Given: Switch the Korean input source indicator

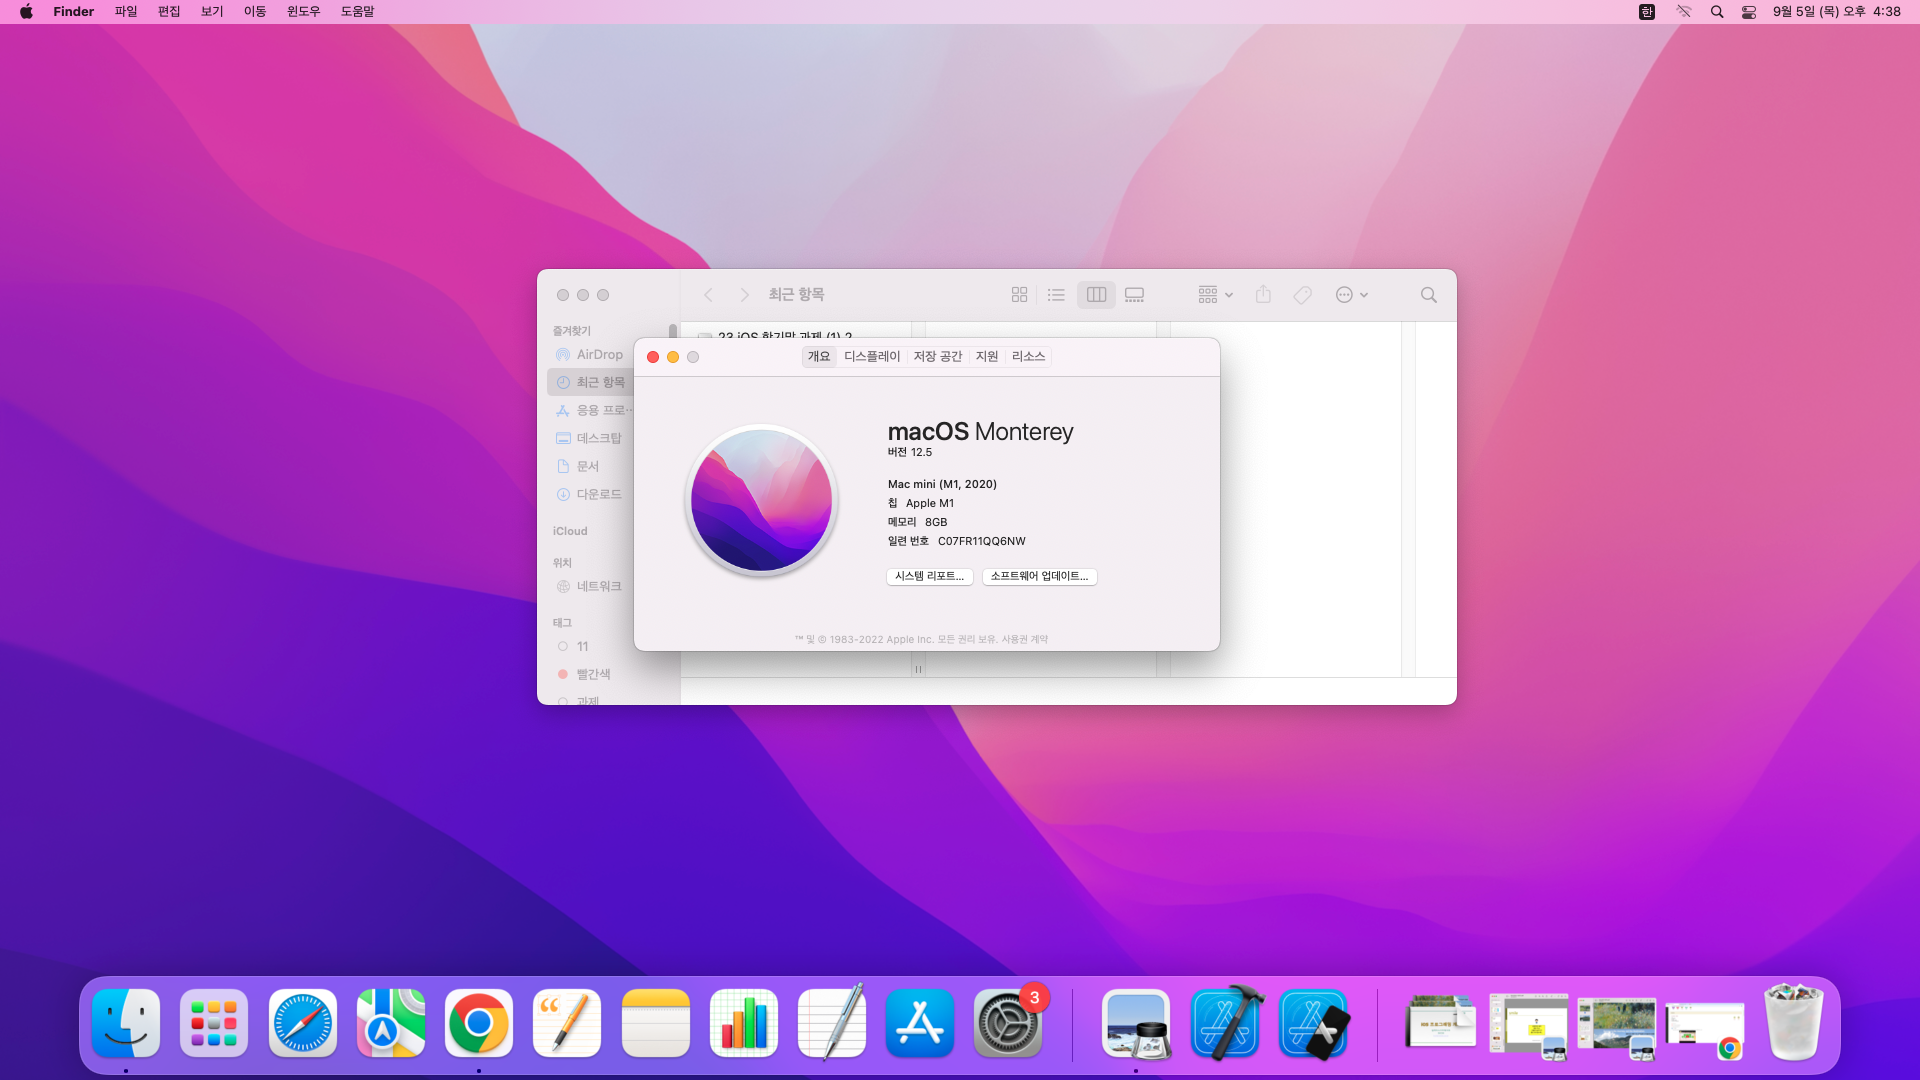Looking at the screenshot, I should click(1647, 12).
